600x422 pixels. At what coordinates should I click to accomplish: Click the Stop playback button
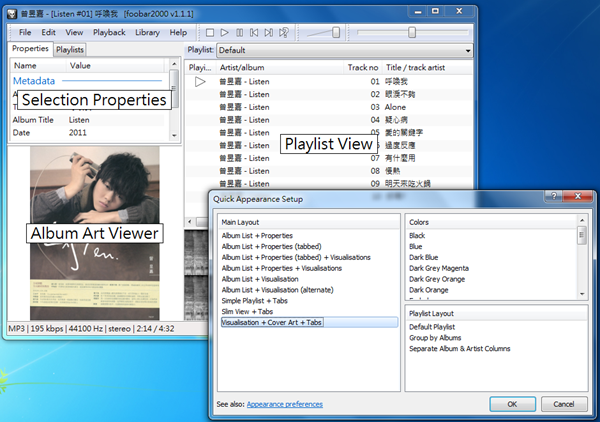click(x=210, y=33)
